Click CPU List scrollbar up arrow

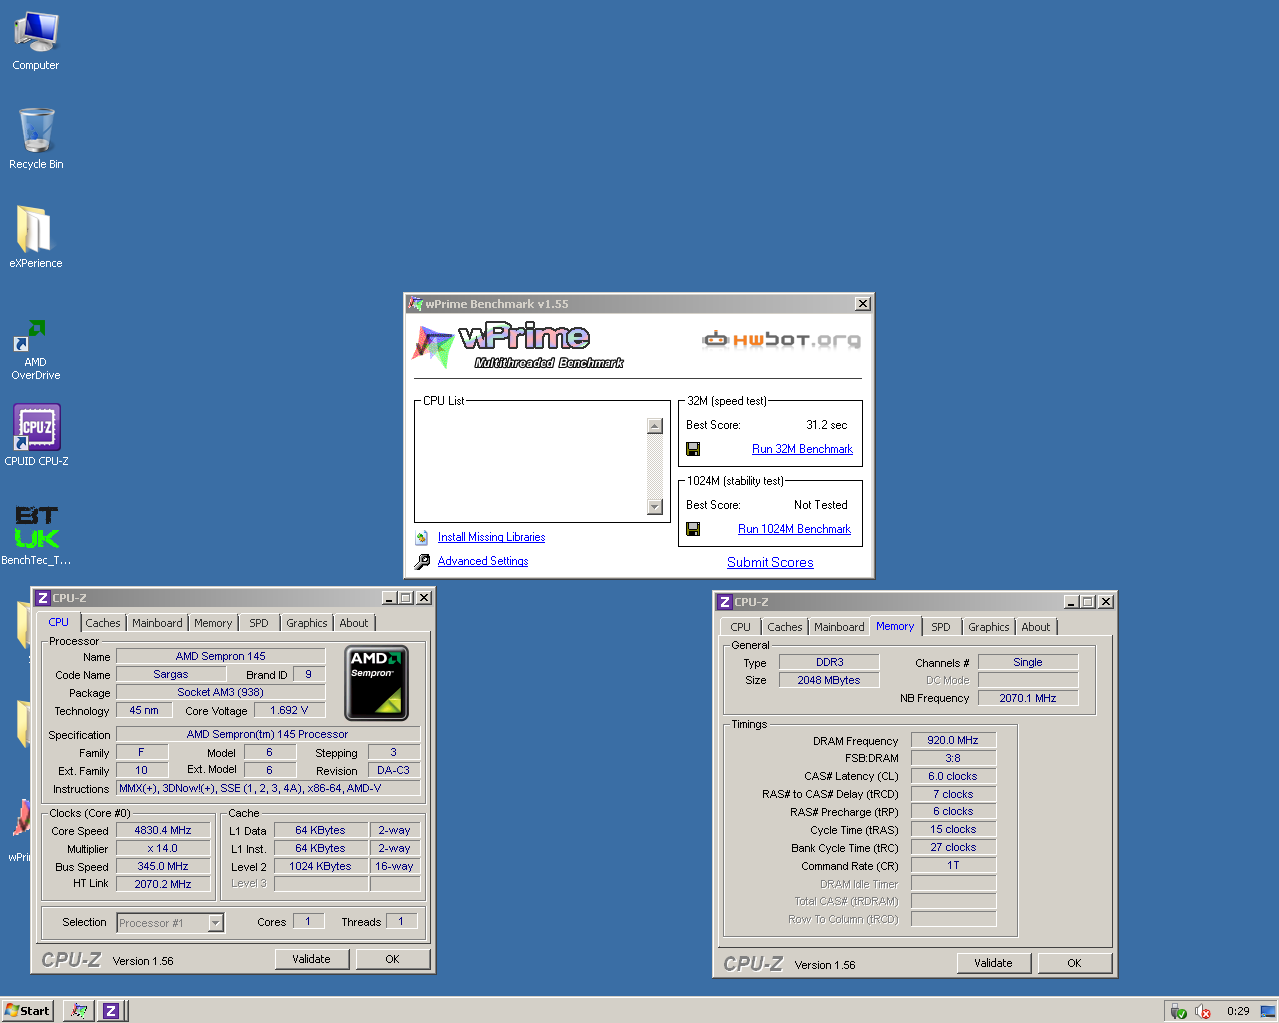655,426
